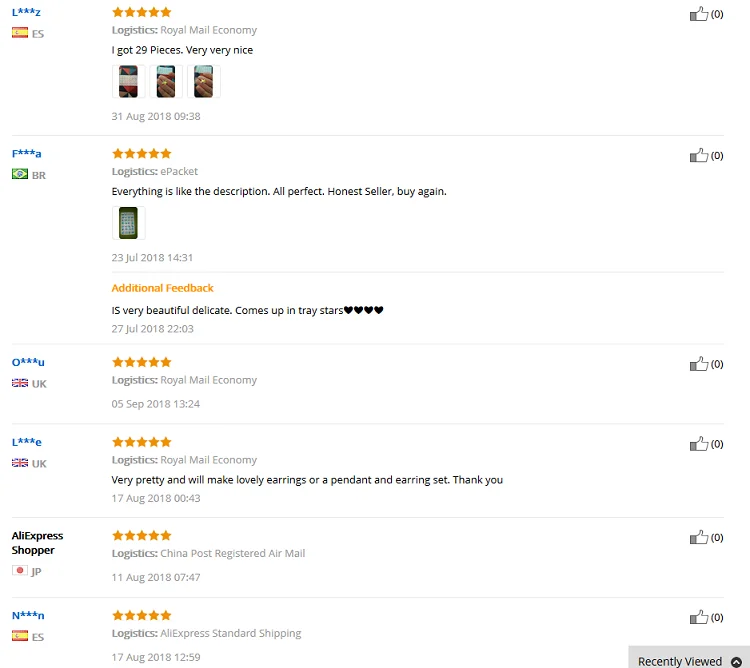
Task: Click the Brazil flag next to BR
Action: [20, 174]
